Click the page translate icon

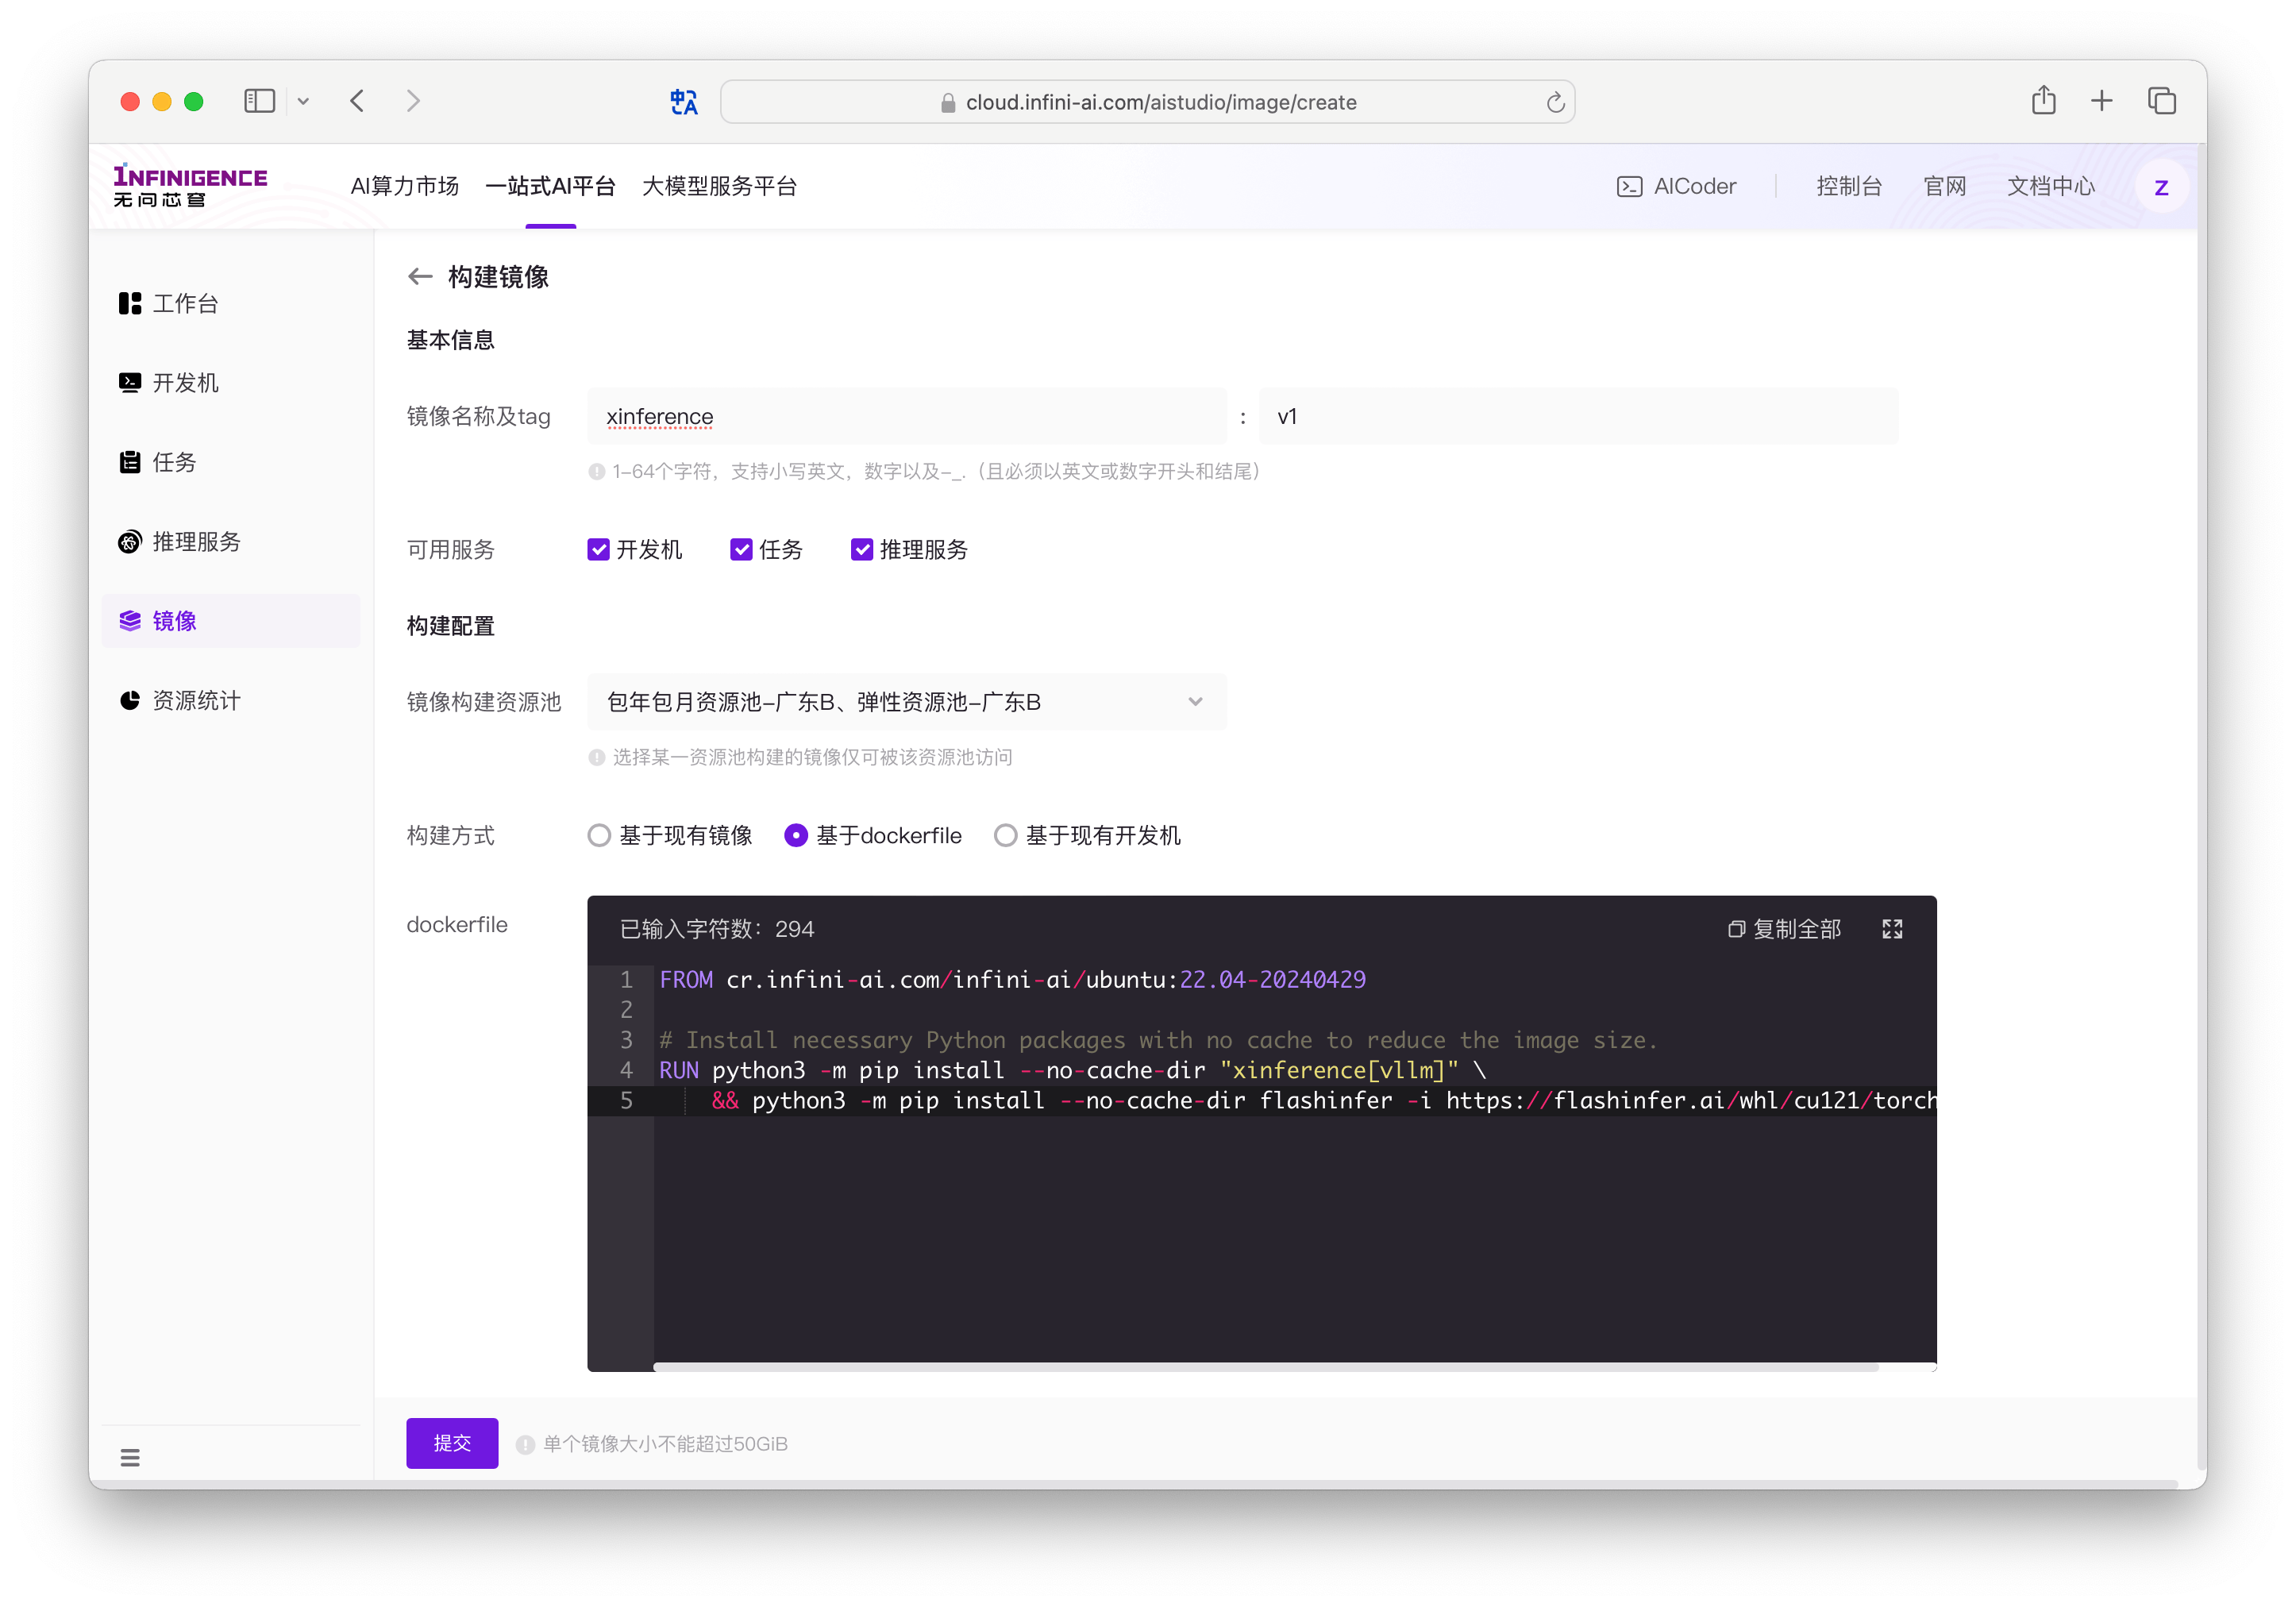684,102
